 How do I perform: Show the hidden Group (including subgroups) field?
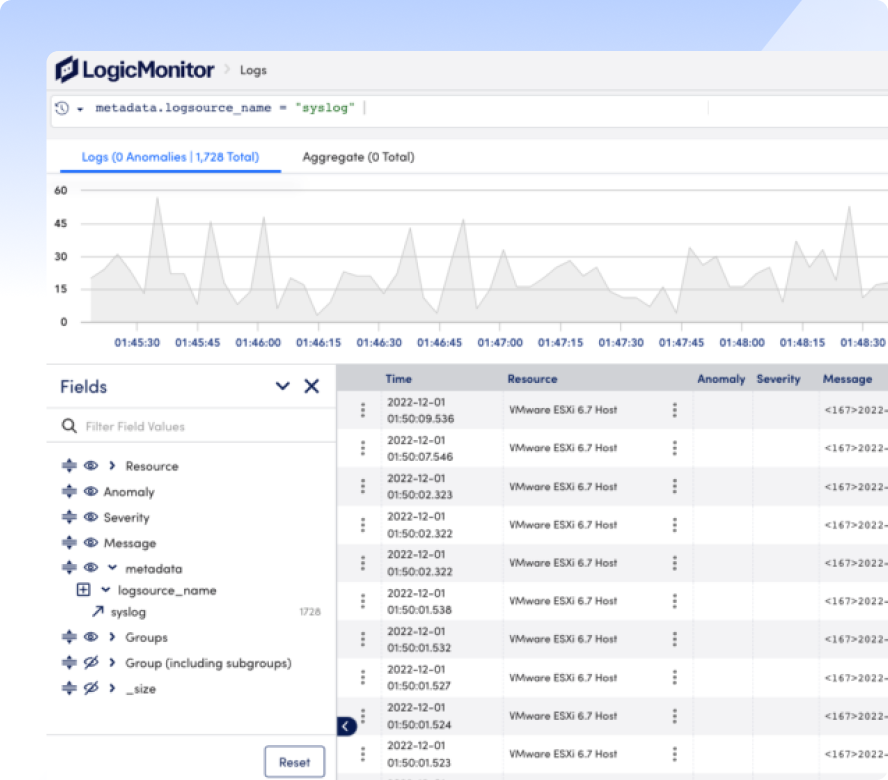click(91, 662)
